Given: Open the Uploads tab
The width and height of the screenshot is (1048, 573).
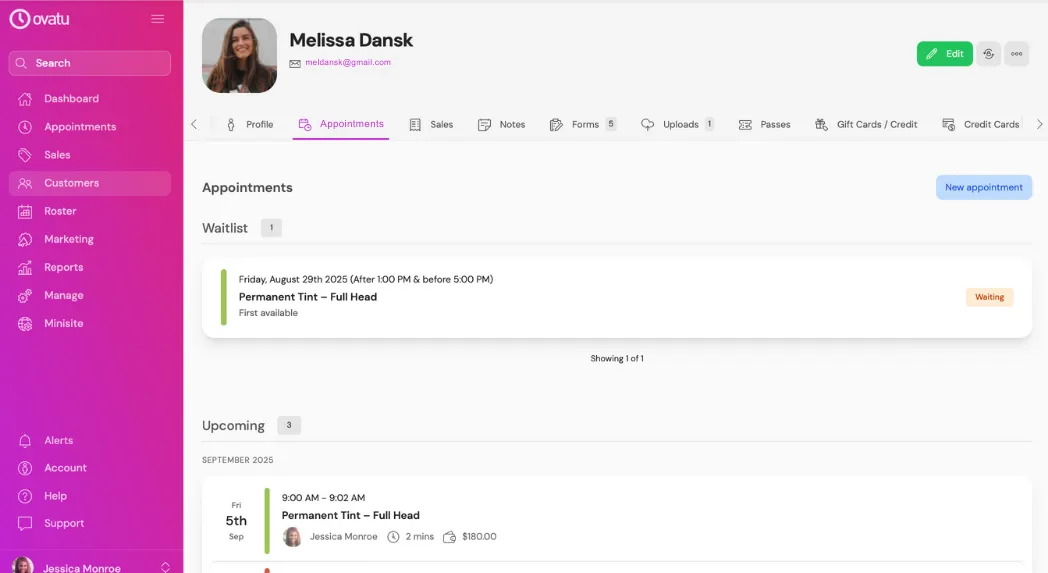Looking at the screenshot, I should click(677, 124).
